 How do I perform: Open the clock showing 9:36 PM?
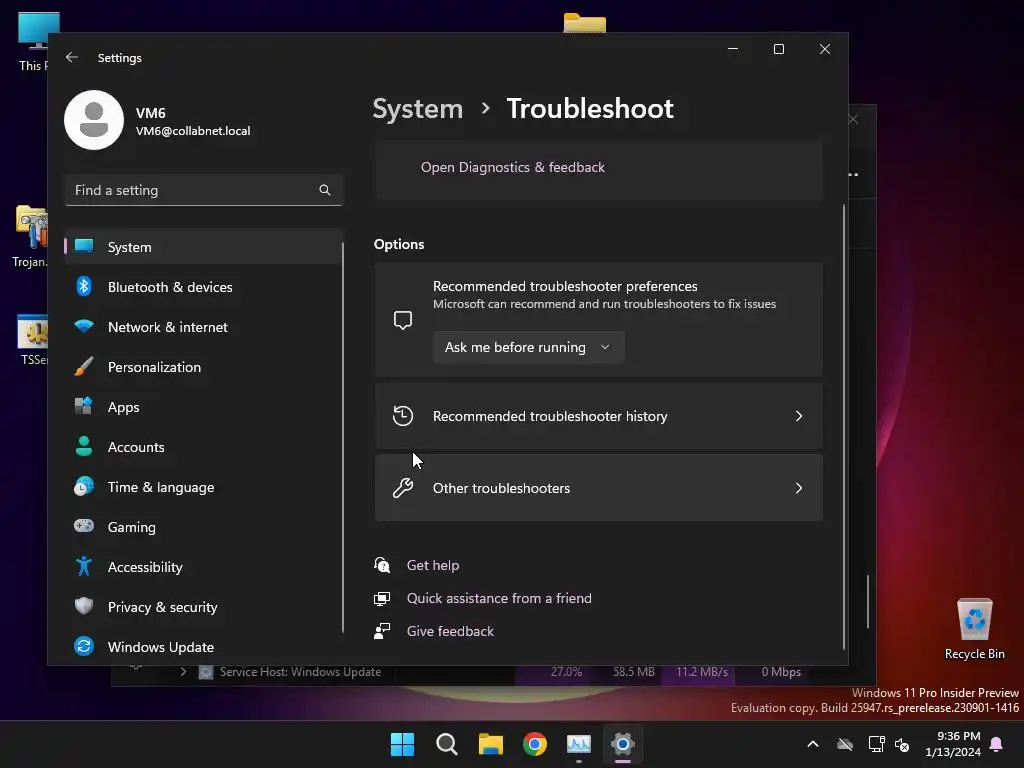[953, 744]
